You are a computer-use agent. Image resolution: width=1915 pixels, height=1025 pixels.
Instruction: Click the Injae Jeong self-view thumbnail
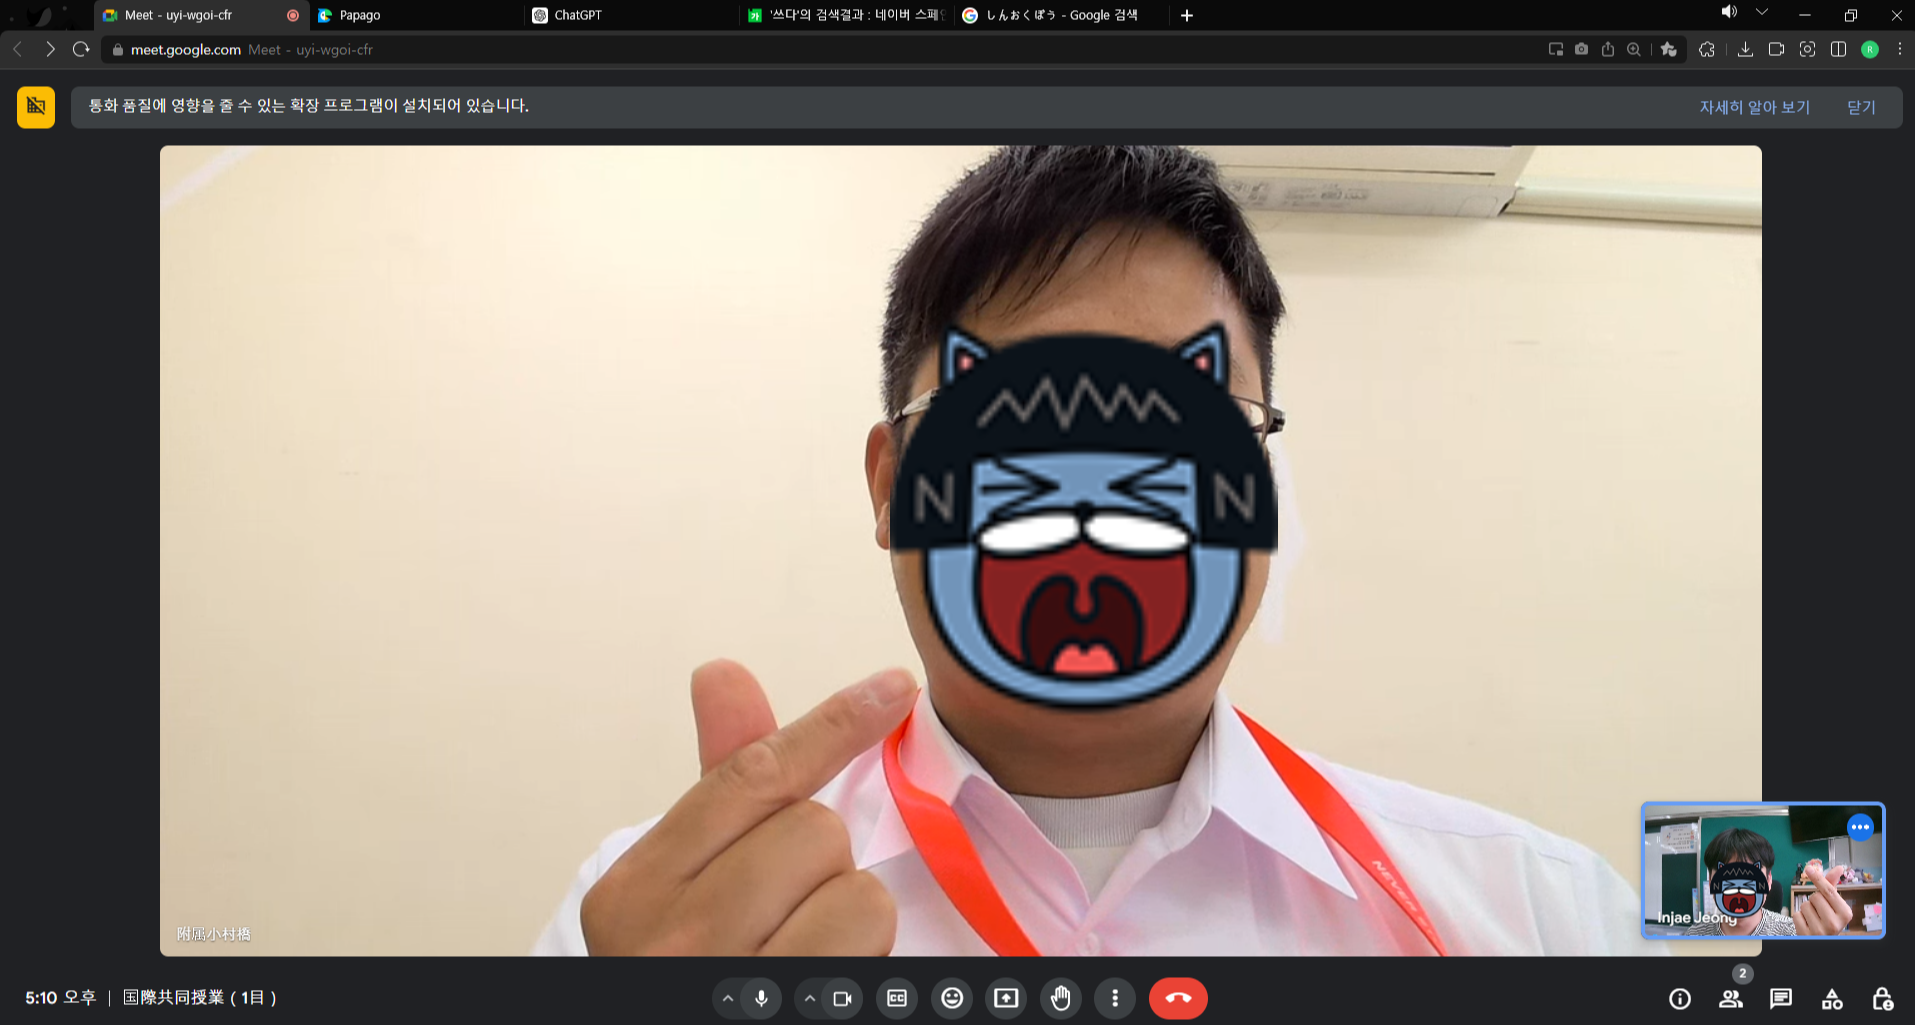[x=1763, y=870]
